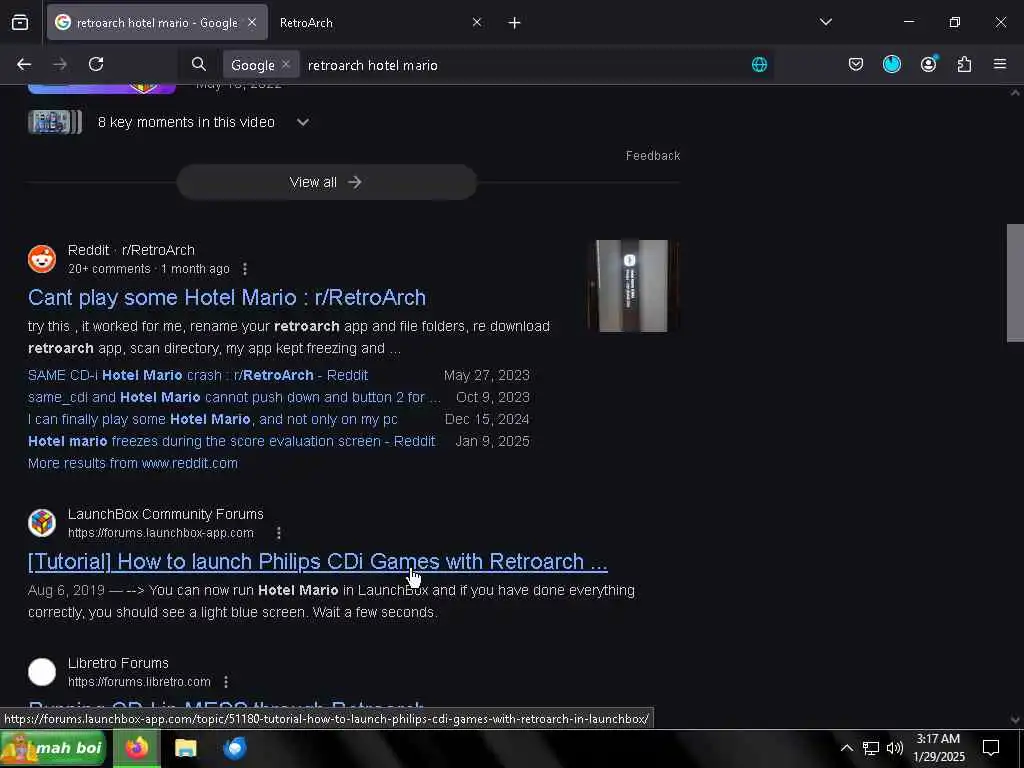Open same_cdi cannot push down sublink
The height and width of the screenshot is (768, 1024).
[234, 397]
